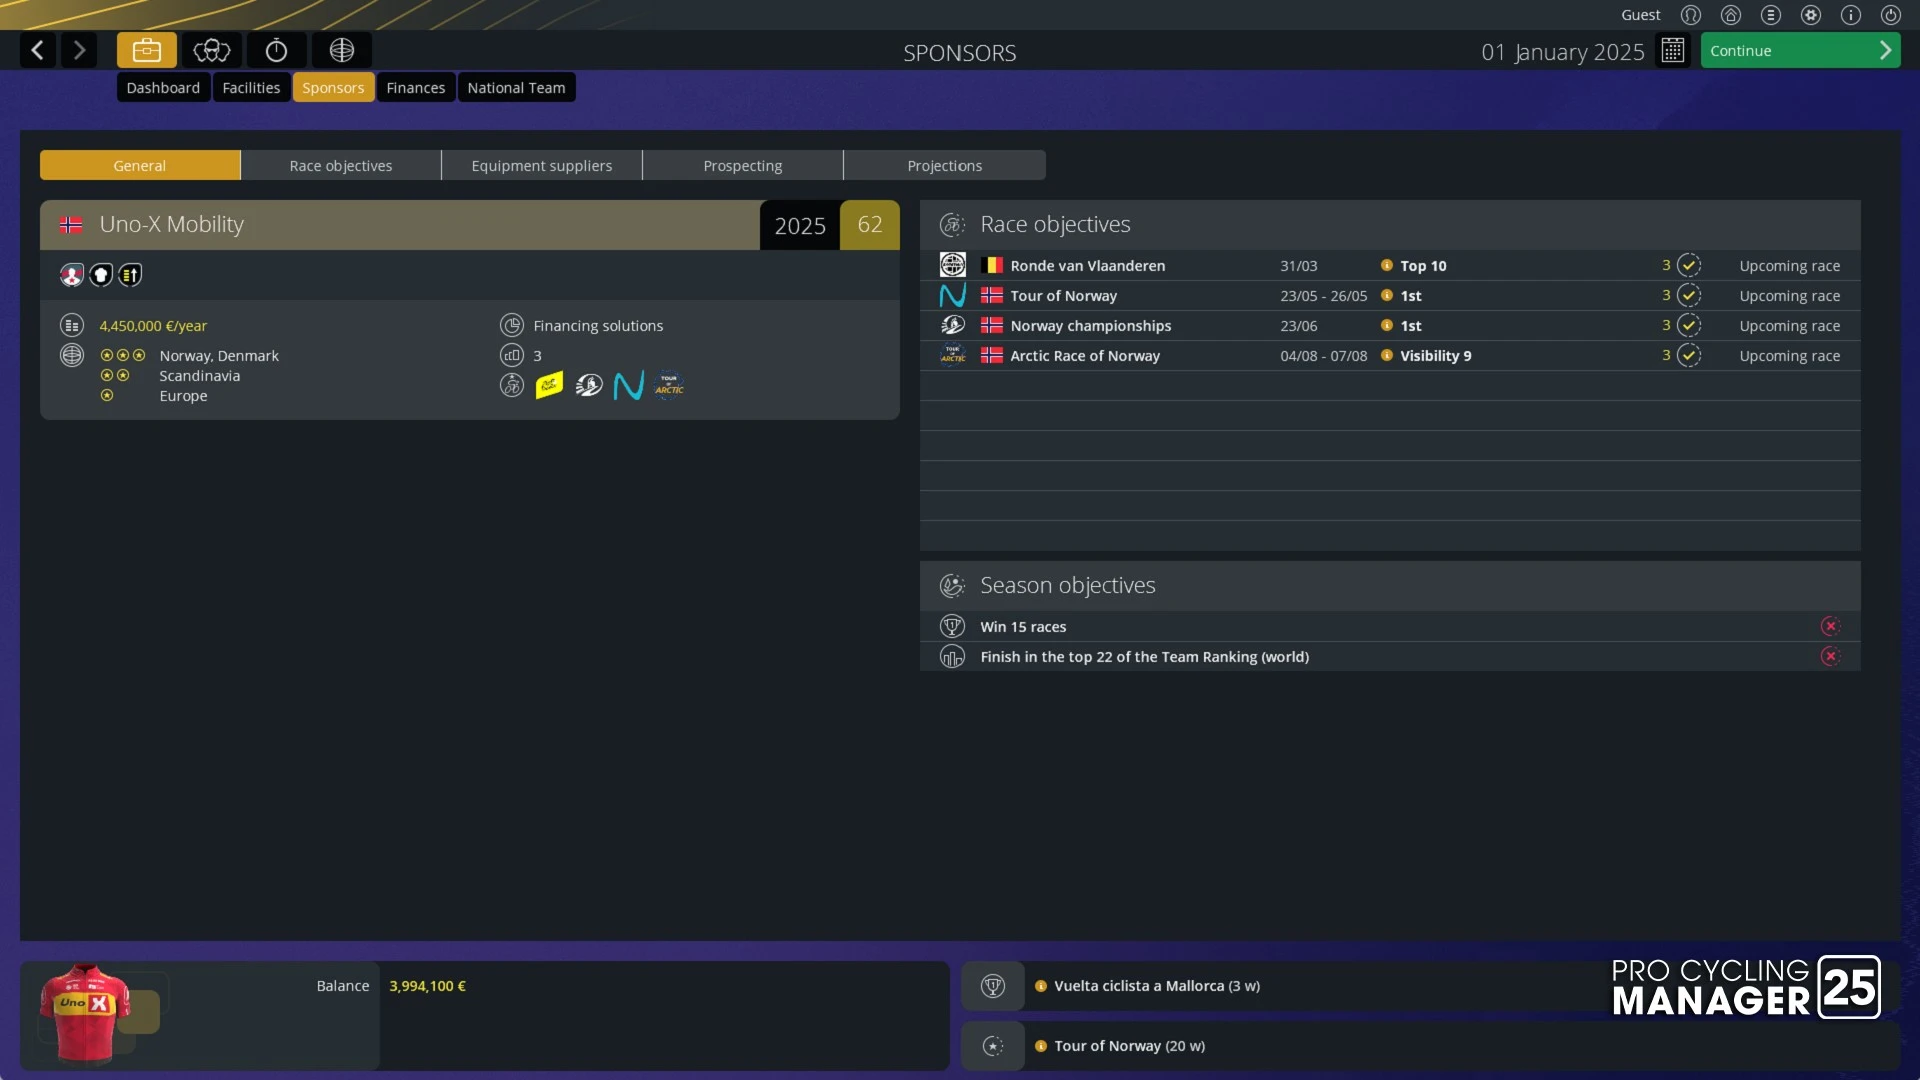Toggle the checkmark for Ronde van Vlaanderen

tap(1689, 265)
